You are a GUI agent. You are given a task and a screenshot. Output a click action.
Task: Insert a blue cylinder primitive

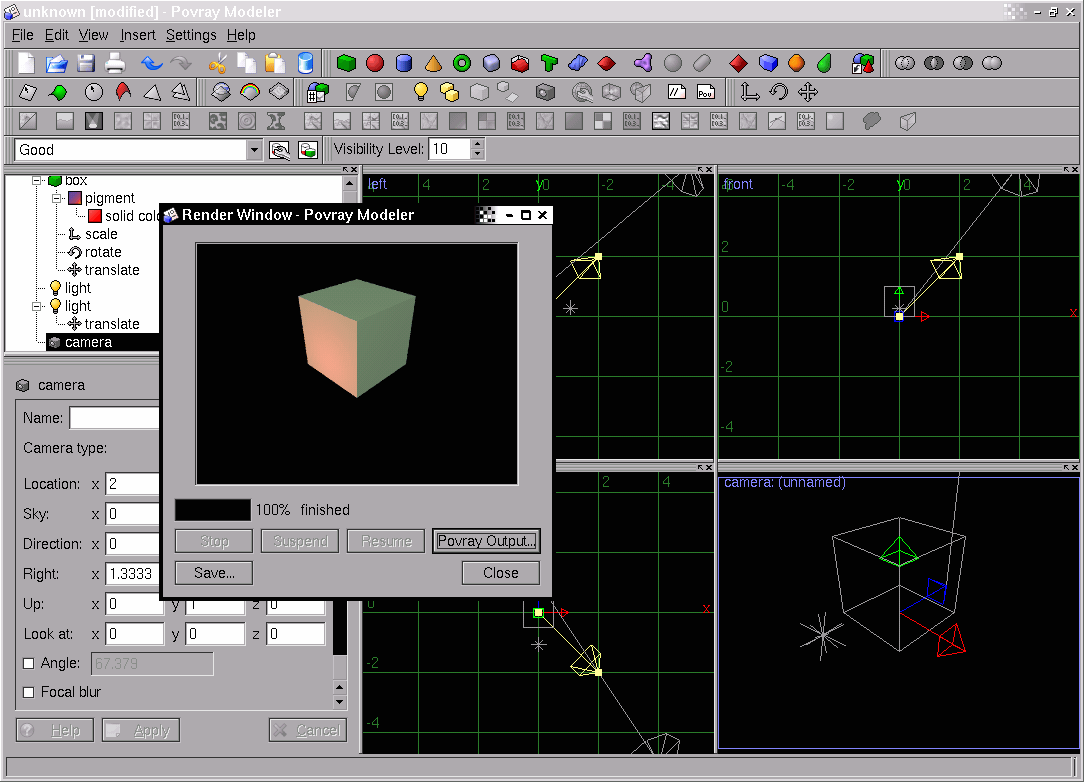click(404, 64)
